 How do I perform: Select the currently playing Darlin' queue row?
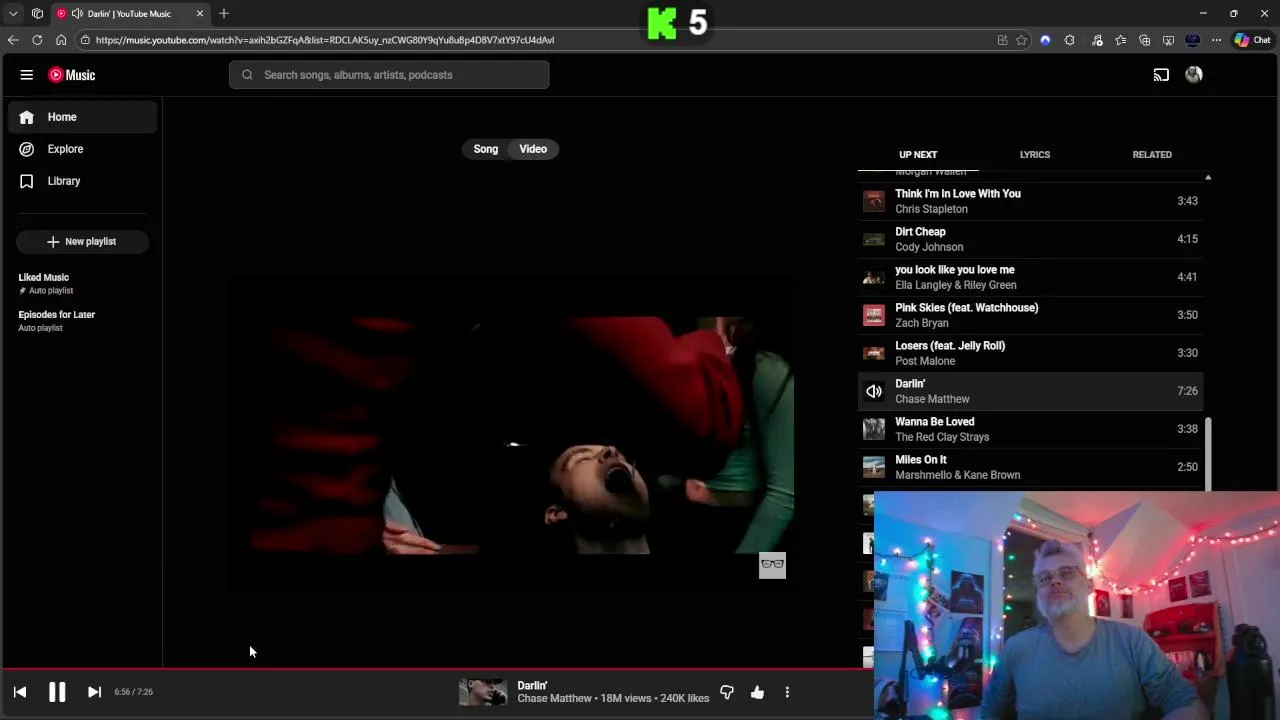pyautogui.click(x=1030, y=391)
